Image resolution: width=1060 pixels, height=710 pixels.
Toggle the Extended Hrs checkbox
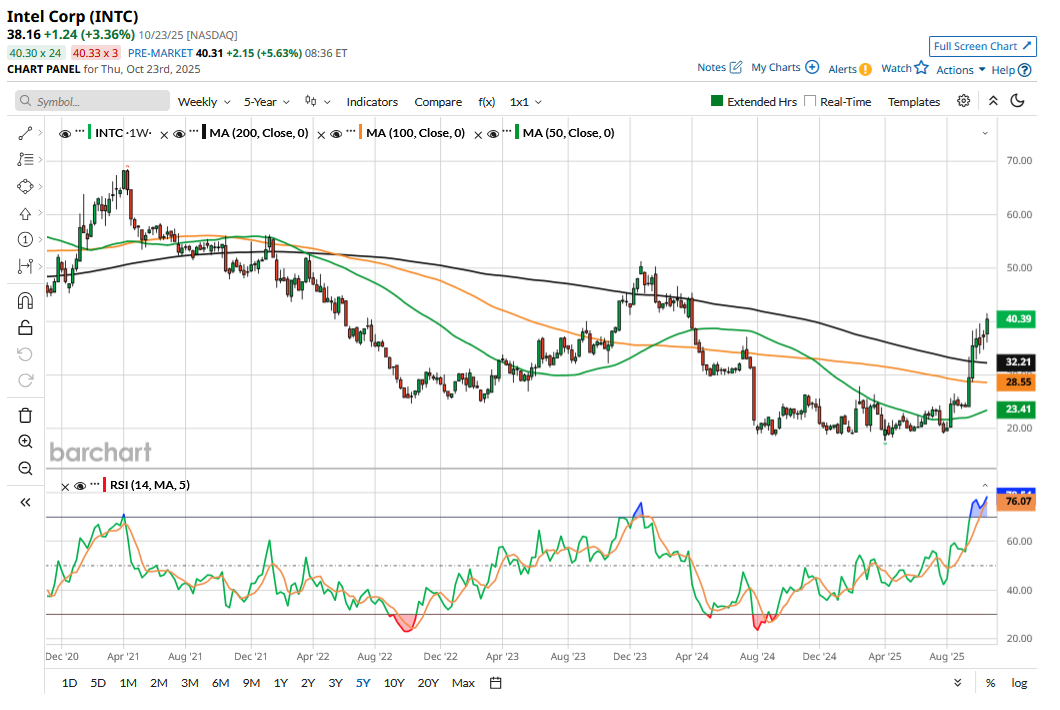[716, 102]
